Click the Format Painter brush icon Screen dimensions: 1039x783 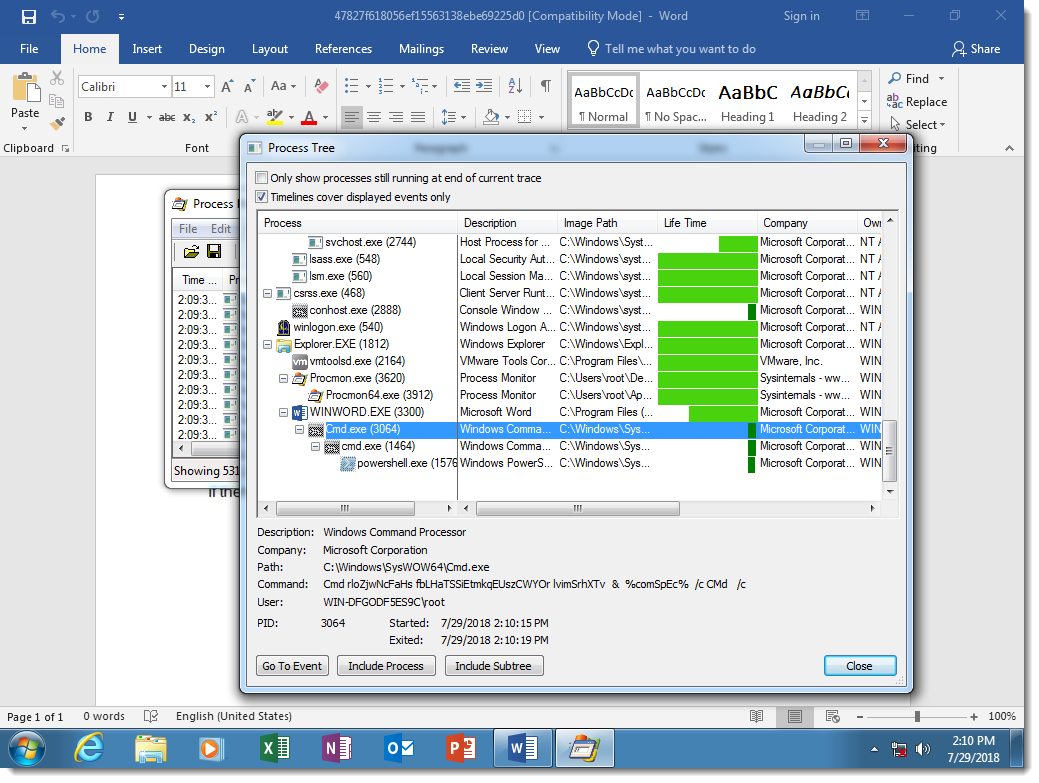coord(58,123)
